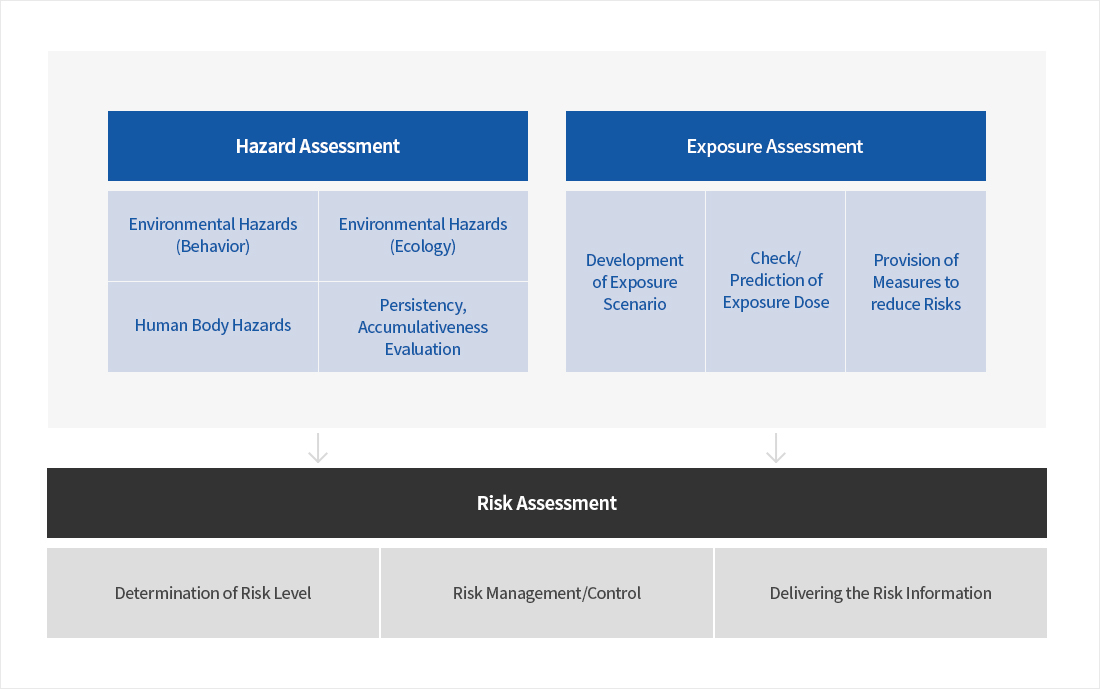Open Development of Exposure Scenario box
Screen dimensions: 1100x689
635,282
